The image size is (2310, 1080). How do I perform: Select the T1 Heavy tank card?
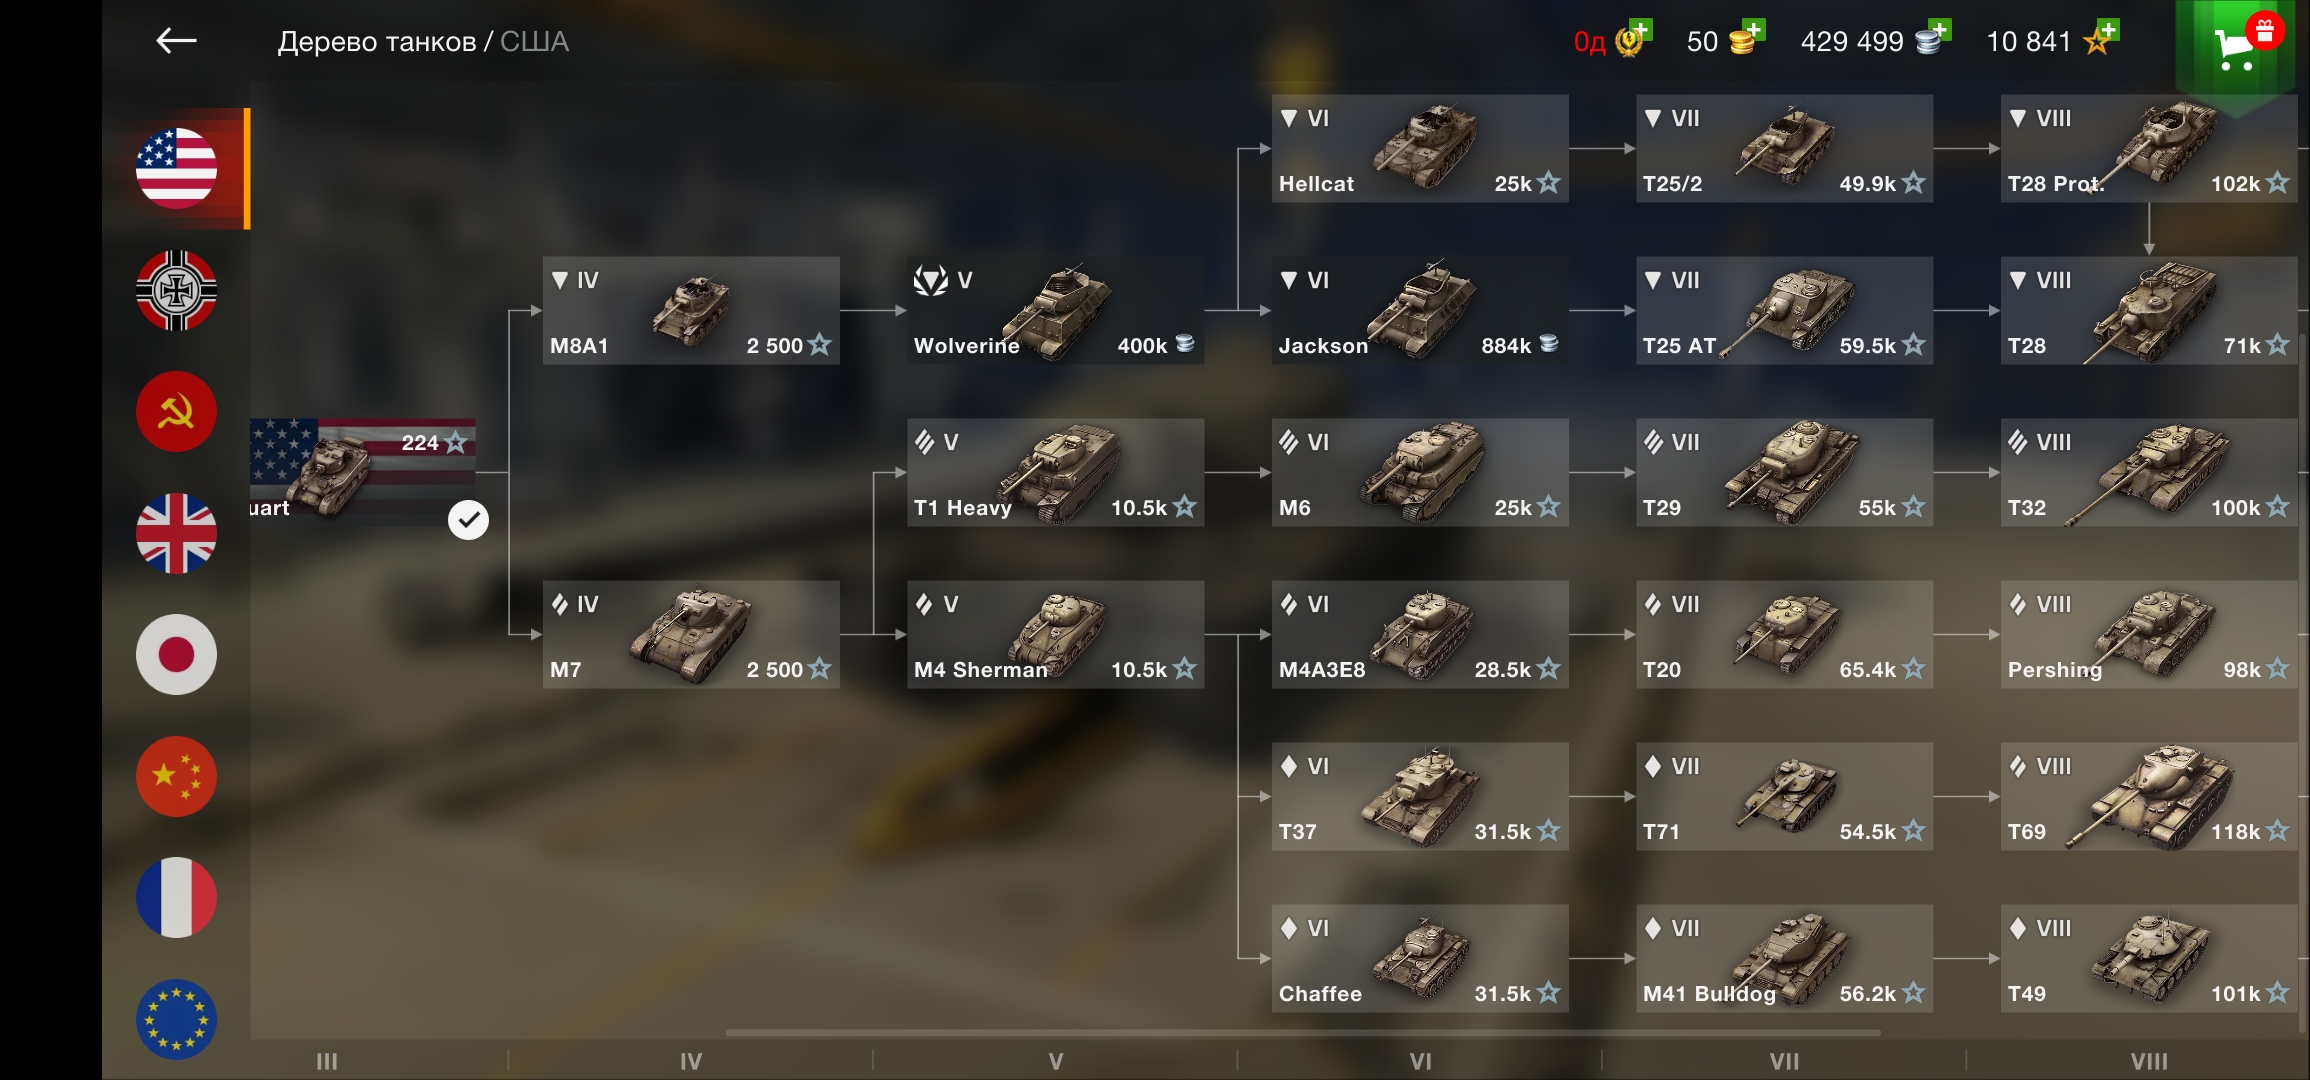[x=1055, y=473]
